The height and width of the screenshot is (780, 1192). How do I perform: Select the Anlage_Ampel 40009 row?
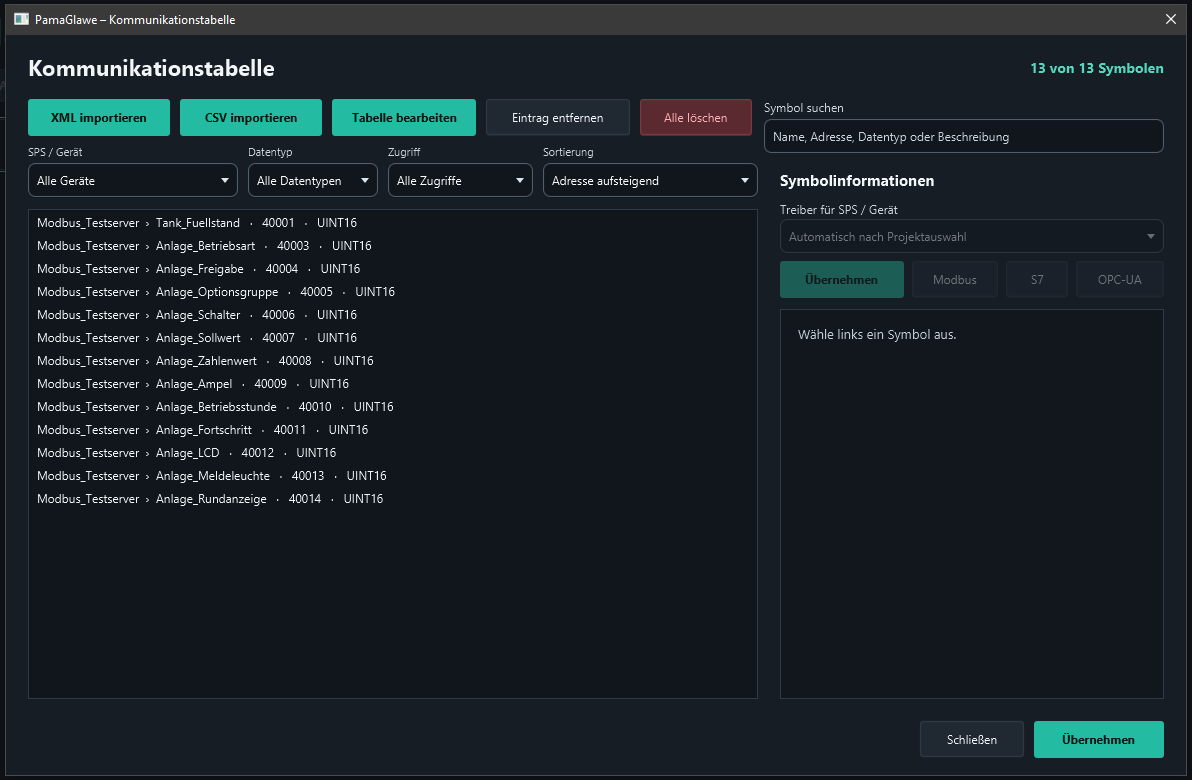(x=392, y=384)
